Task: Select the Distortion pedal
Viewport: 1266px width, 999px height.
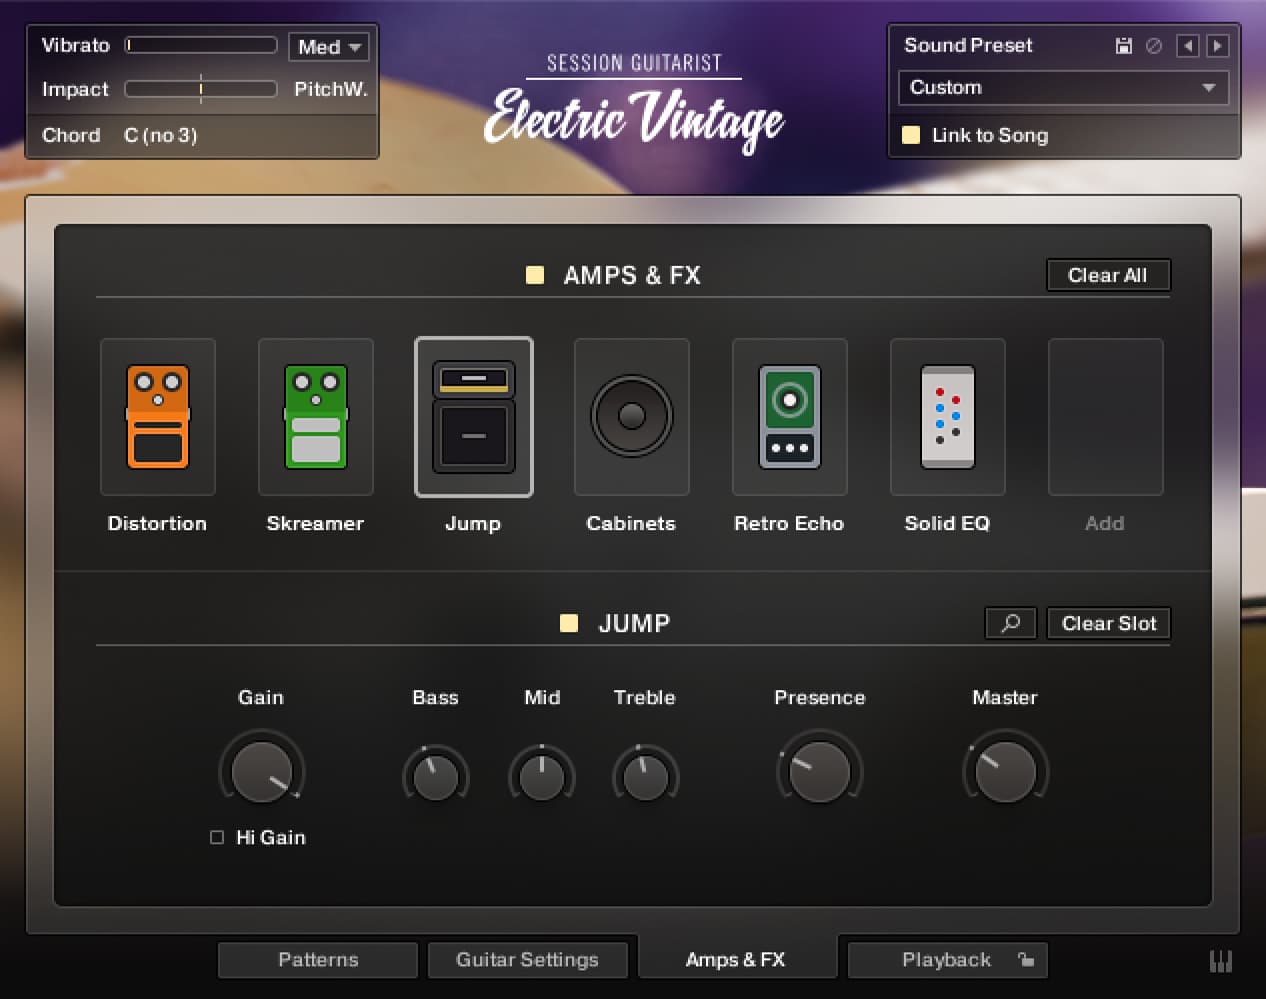Action: (x=157, y=417)
